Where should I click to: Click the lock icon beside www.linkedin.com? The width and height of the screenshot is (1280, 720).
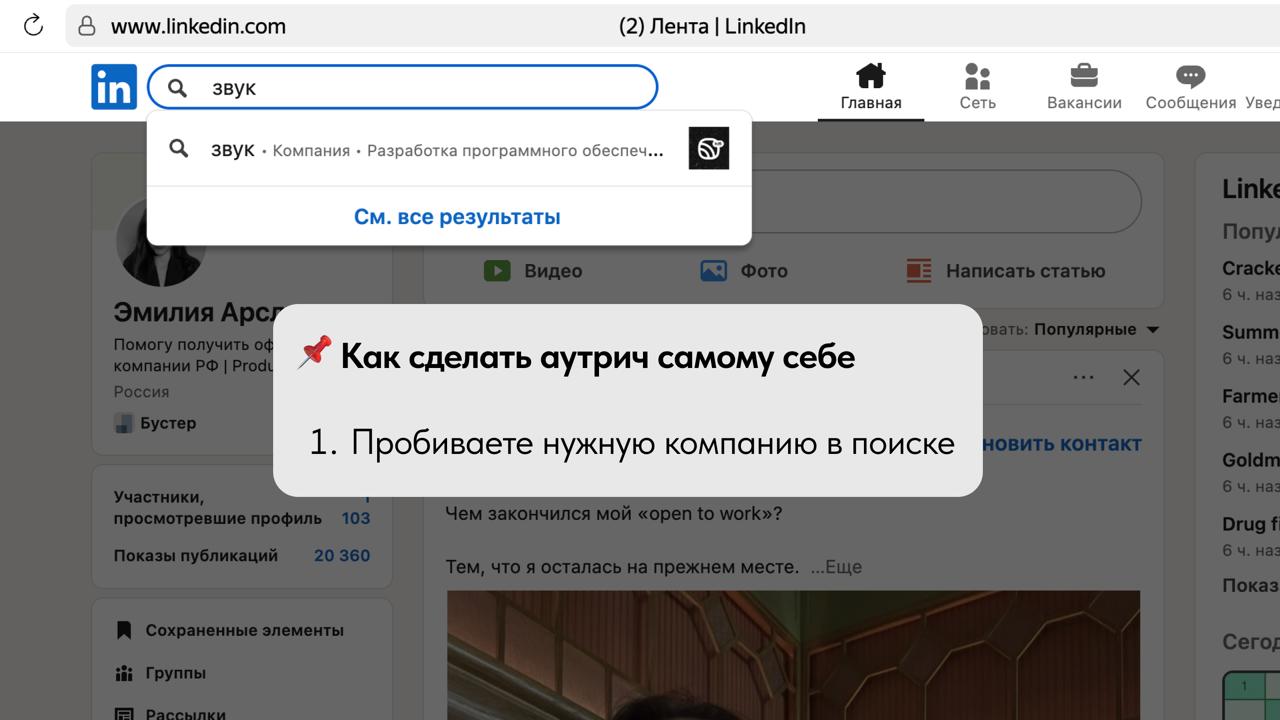pyautogui.click(x=87, y=26)
